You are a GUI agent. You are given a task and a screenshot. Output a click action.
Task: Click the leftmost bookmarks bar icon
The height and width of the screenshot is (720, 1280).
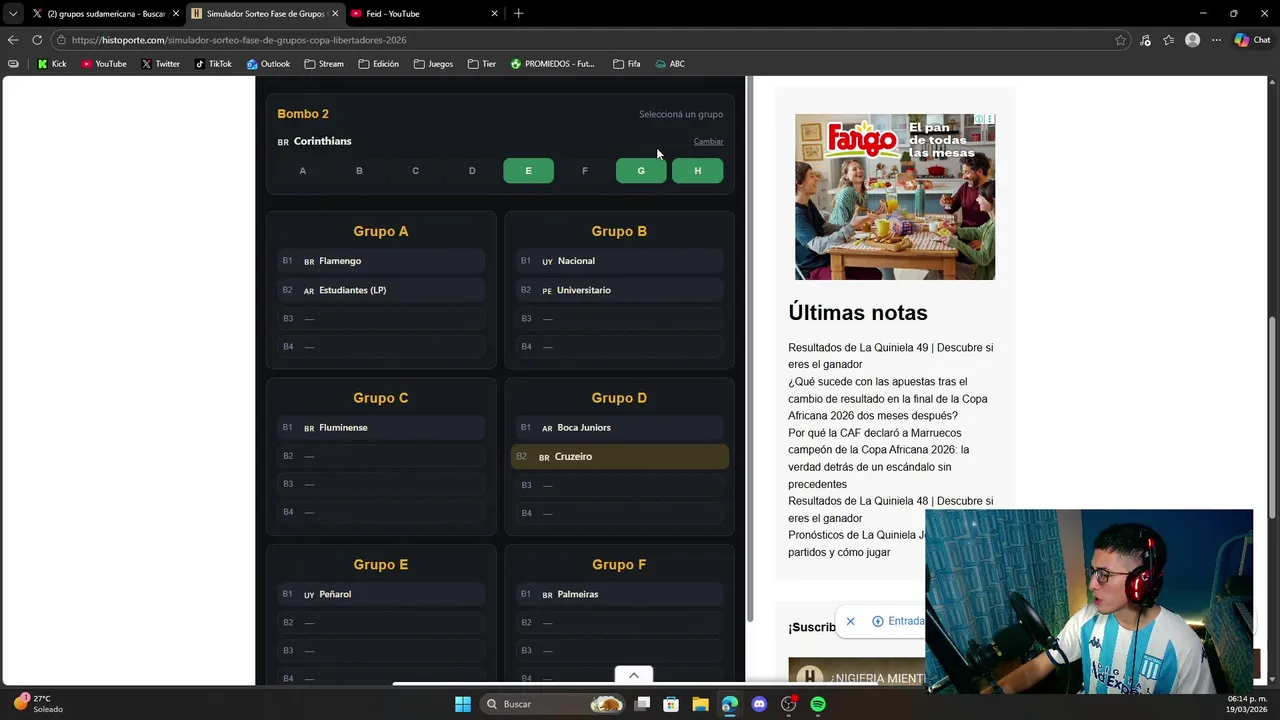pyautogui.click(x=13, y=64)
